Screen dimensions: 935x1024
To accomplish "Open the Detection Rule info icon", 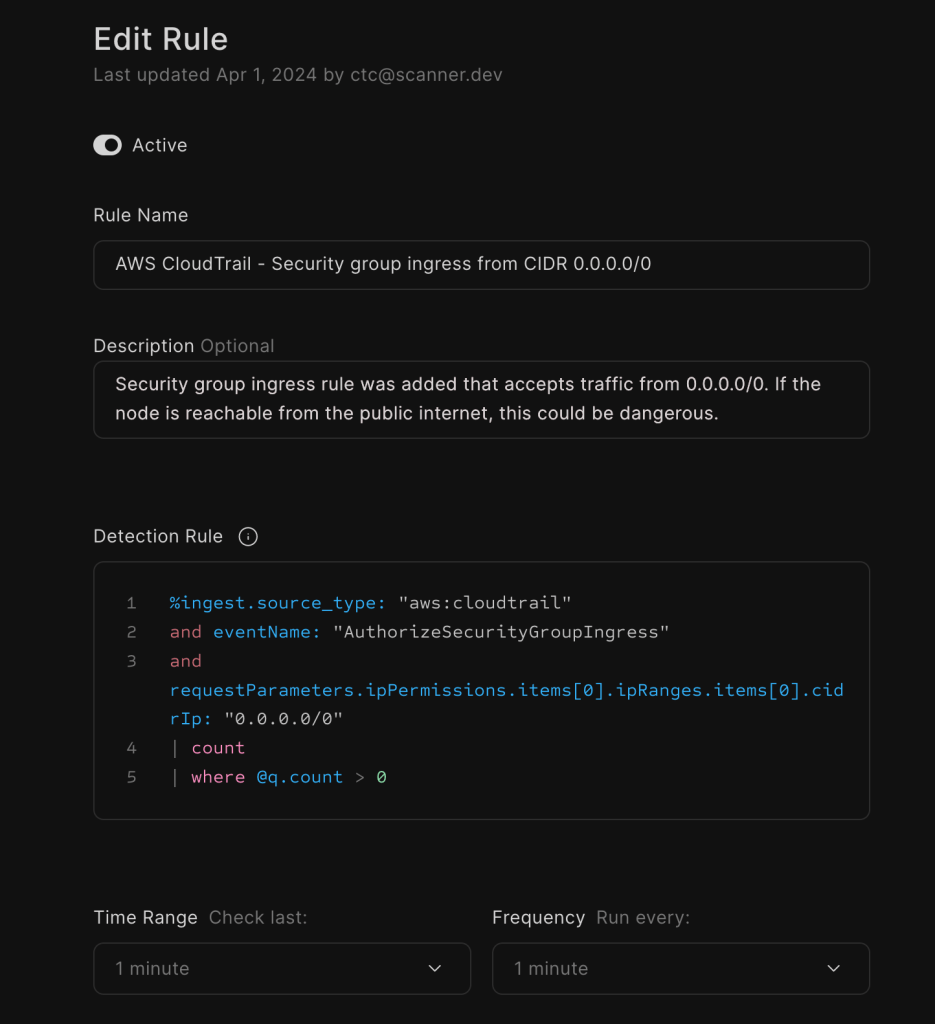I will point(248,537).
